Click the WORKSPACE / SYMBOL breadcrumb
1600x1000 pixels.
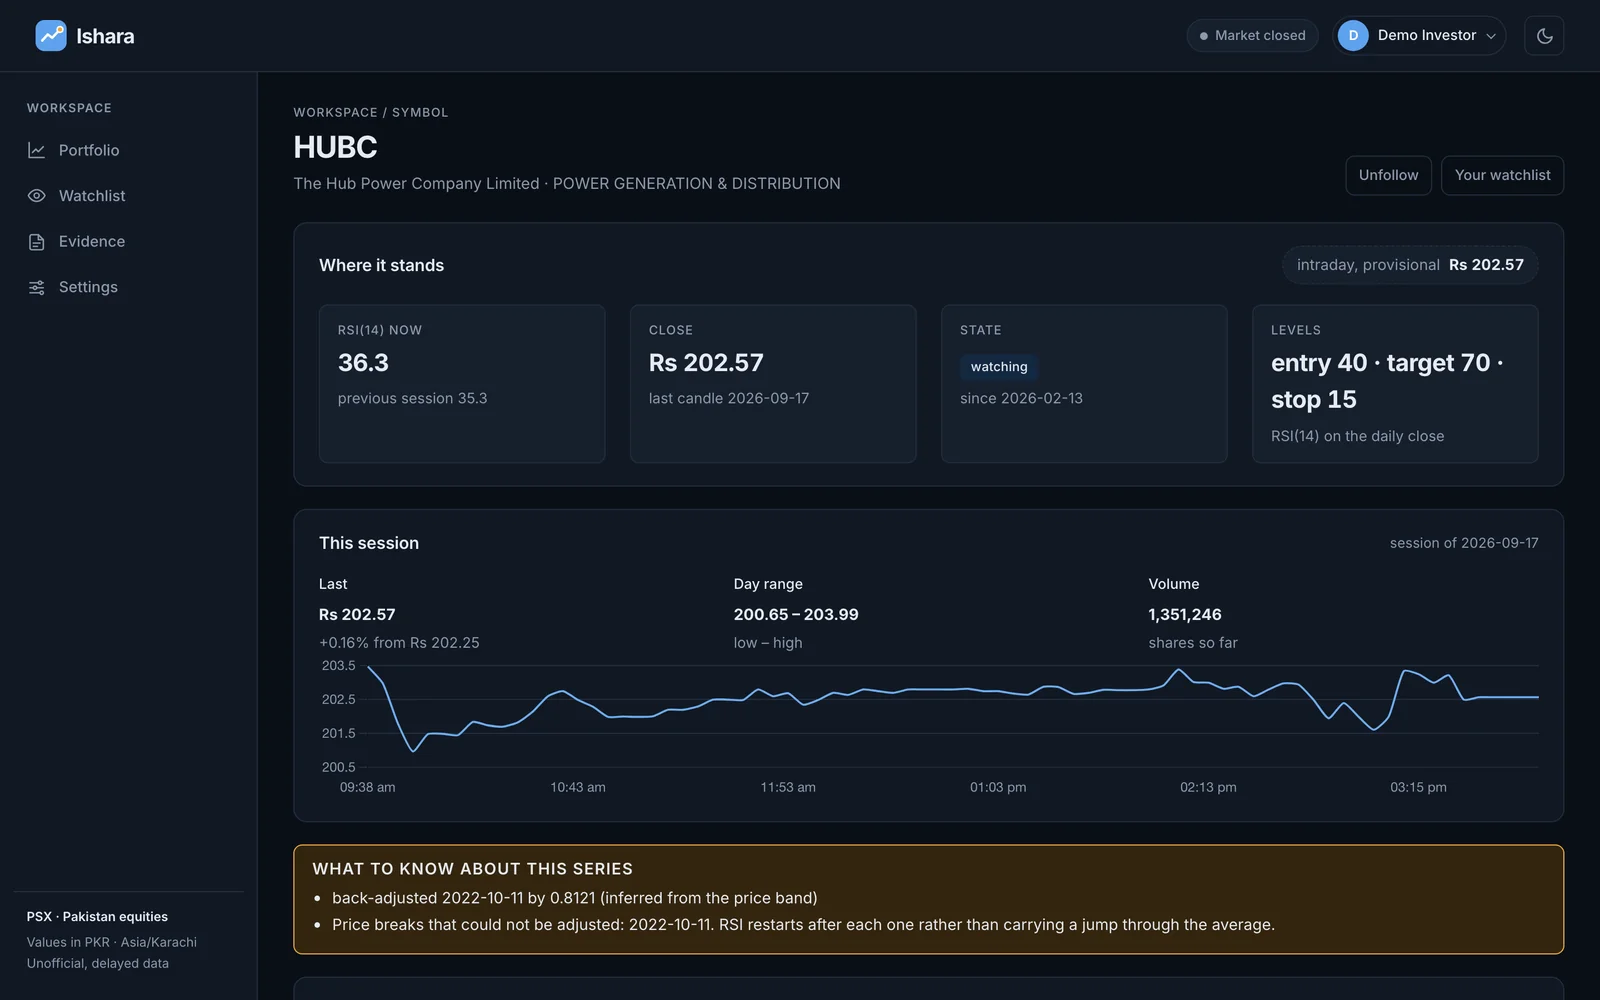point(371,113)
